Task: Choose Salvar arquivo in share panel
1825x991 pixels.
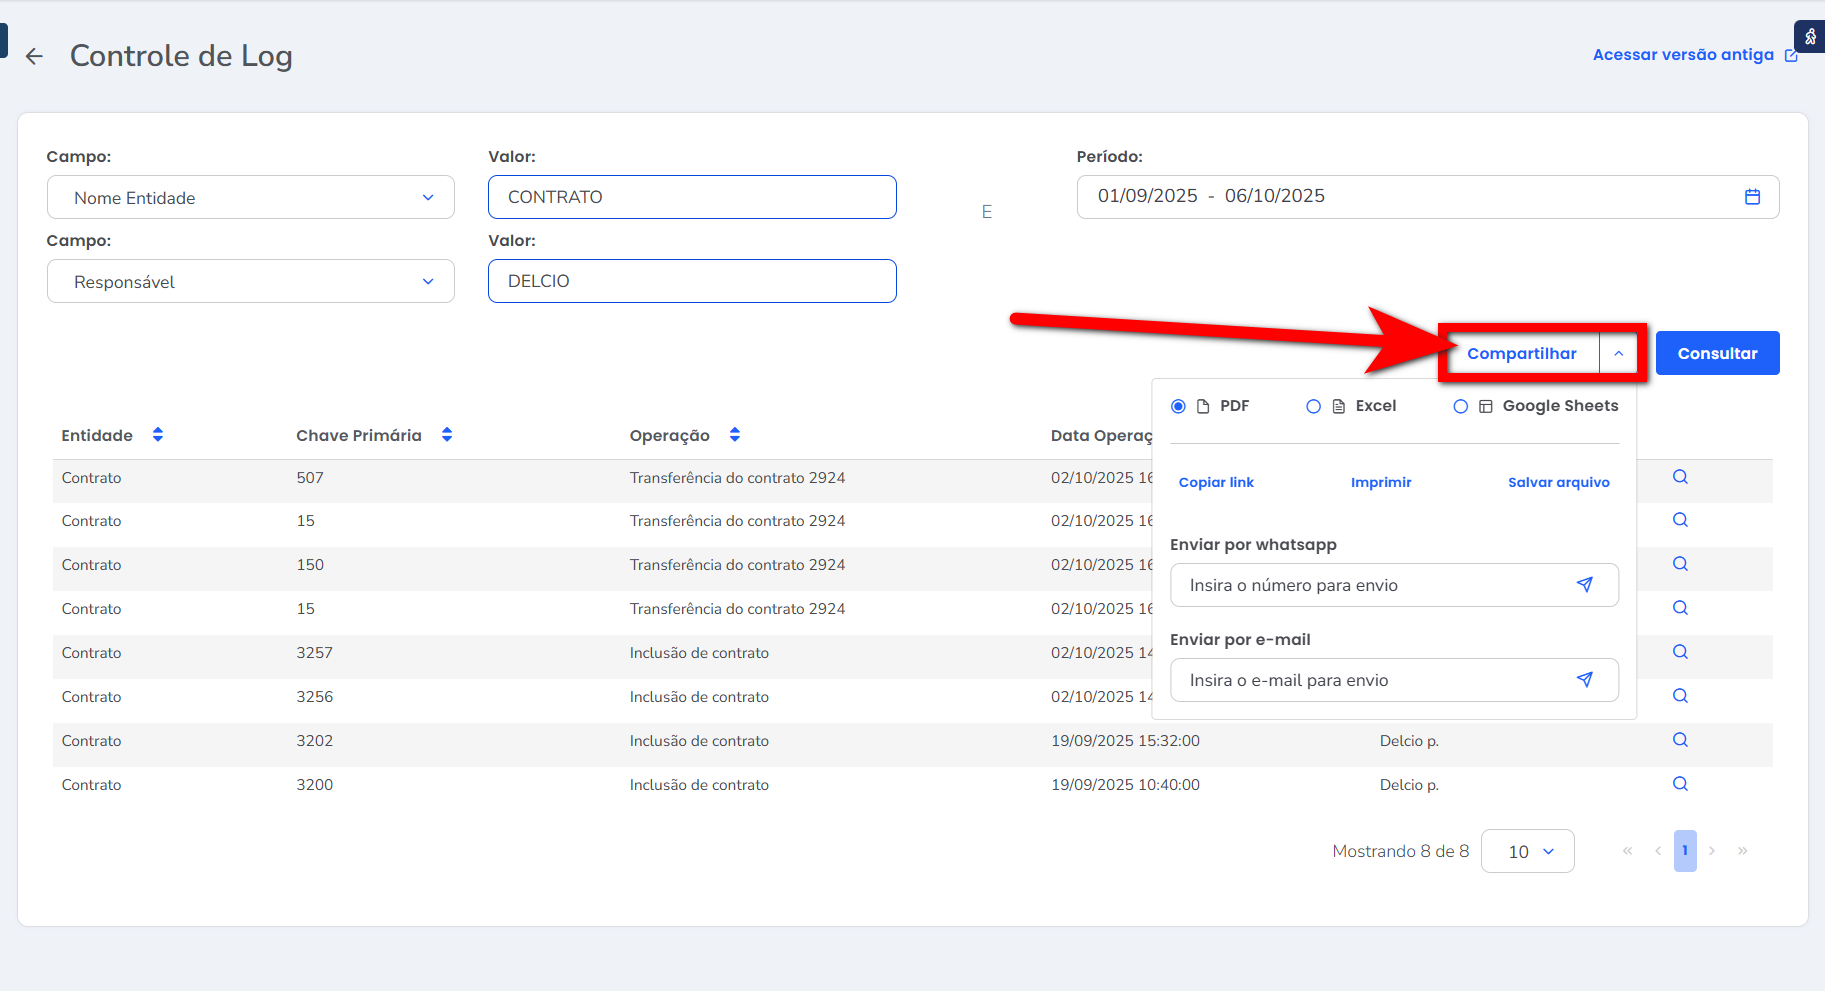Action: (1558, 482)
